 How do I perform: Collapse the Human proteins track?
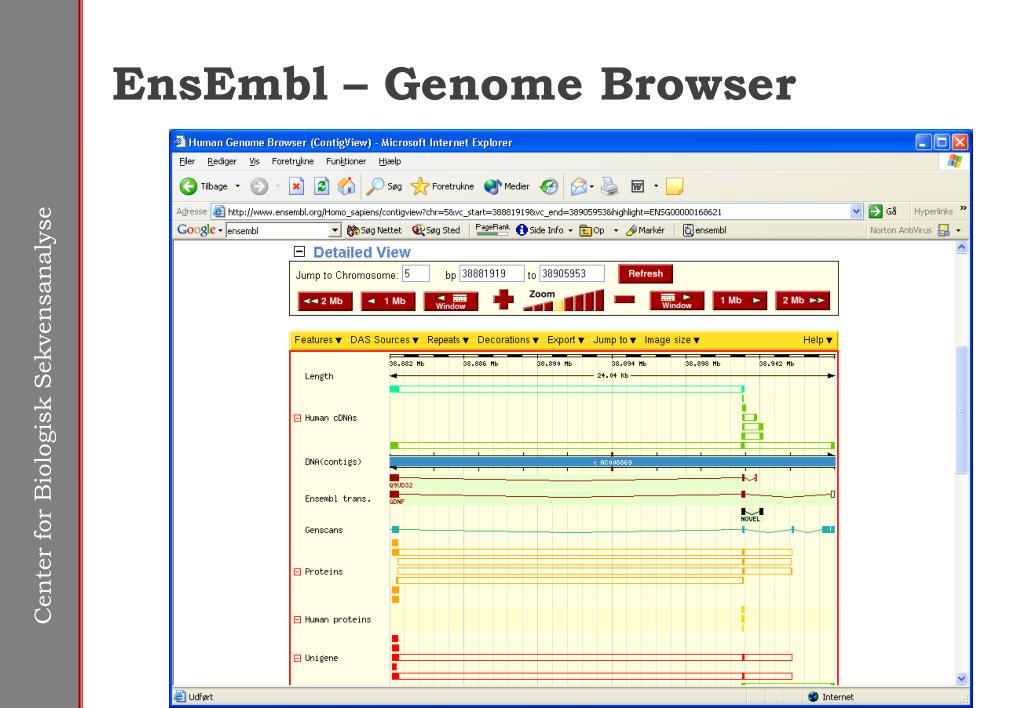(298, 619)
